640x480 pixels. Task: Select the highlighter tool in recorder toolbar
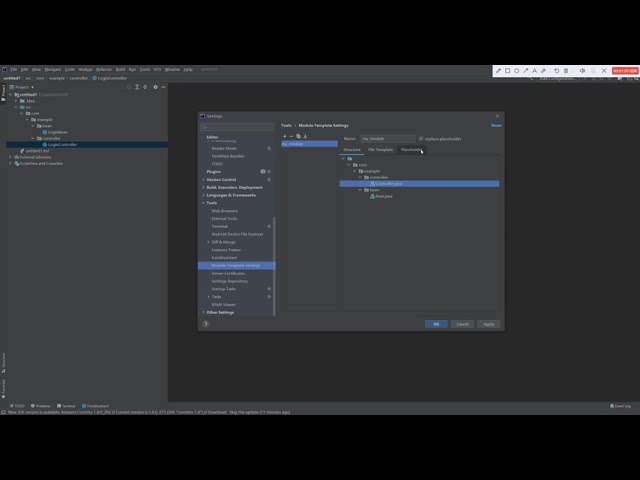543,71
